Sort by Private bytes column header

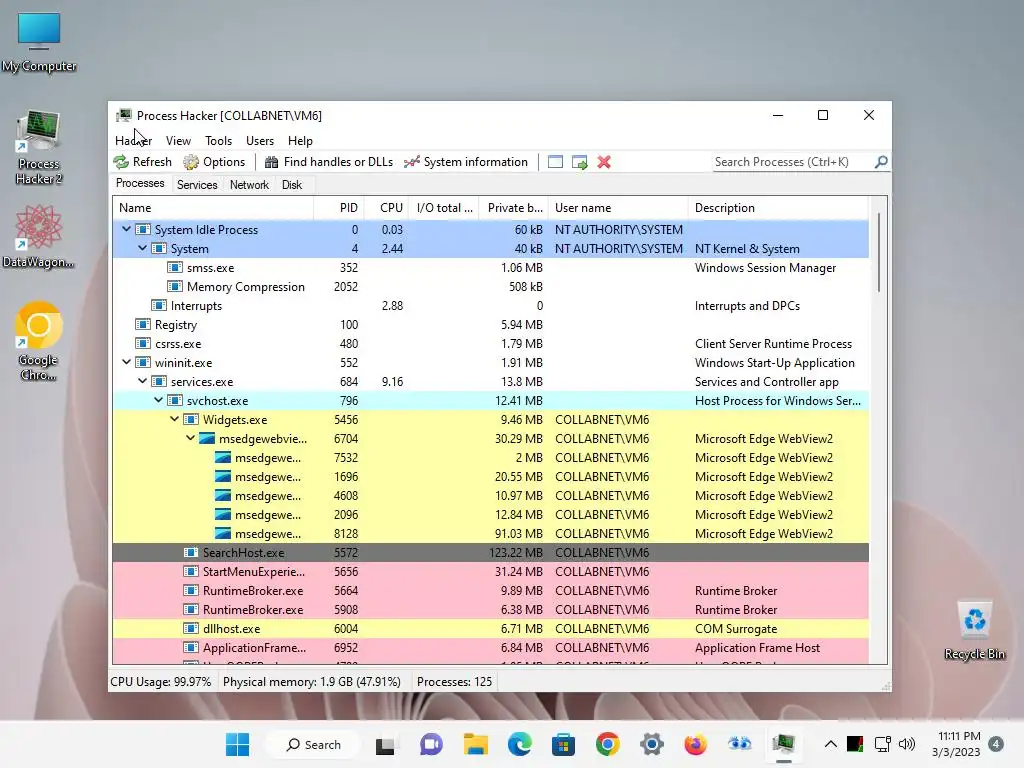514,208
